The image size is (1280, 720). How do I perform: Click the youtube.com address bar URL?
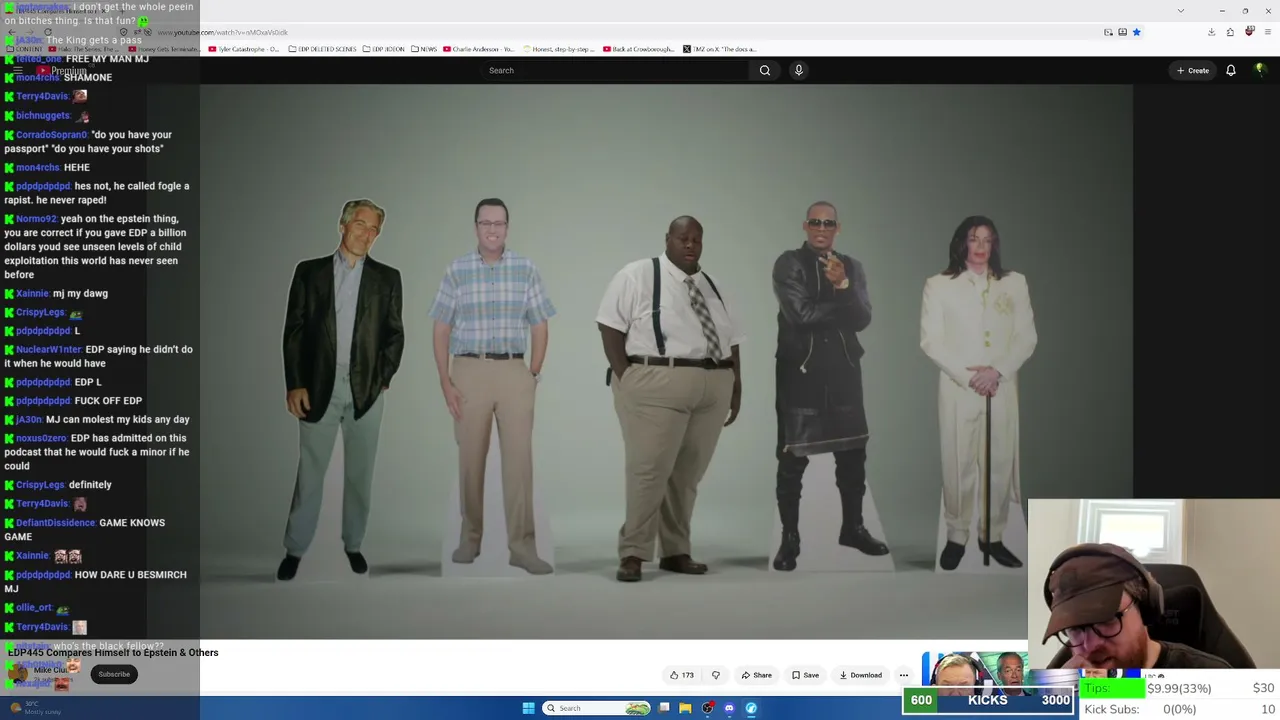tap(222, 32)
